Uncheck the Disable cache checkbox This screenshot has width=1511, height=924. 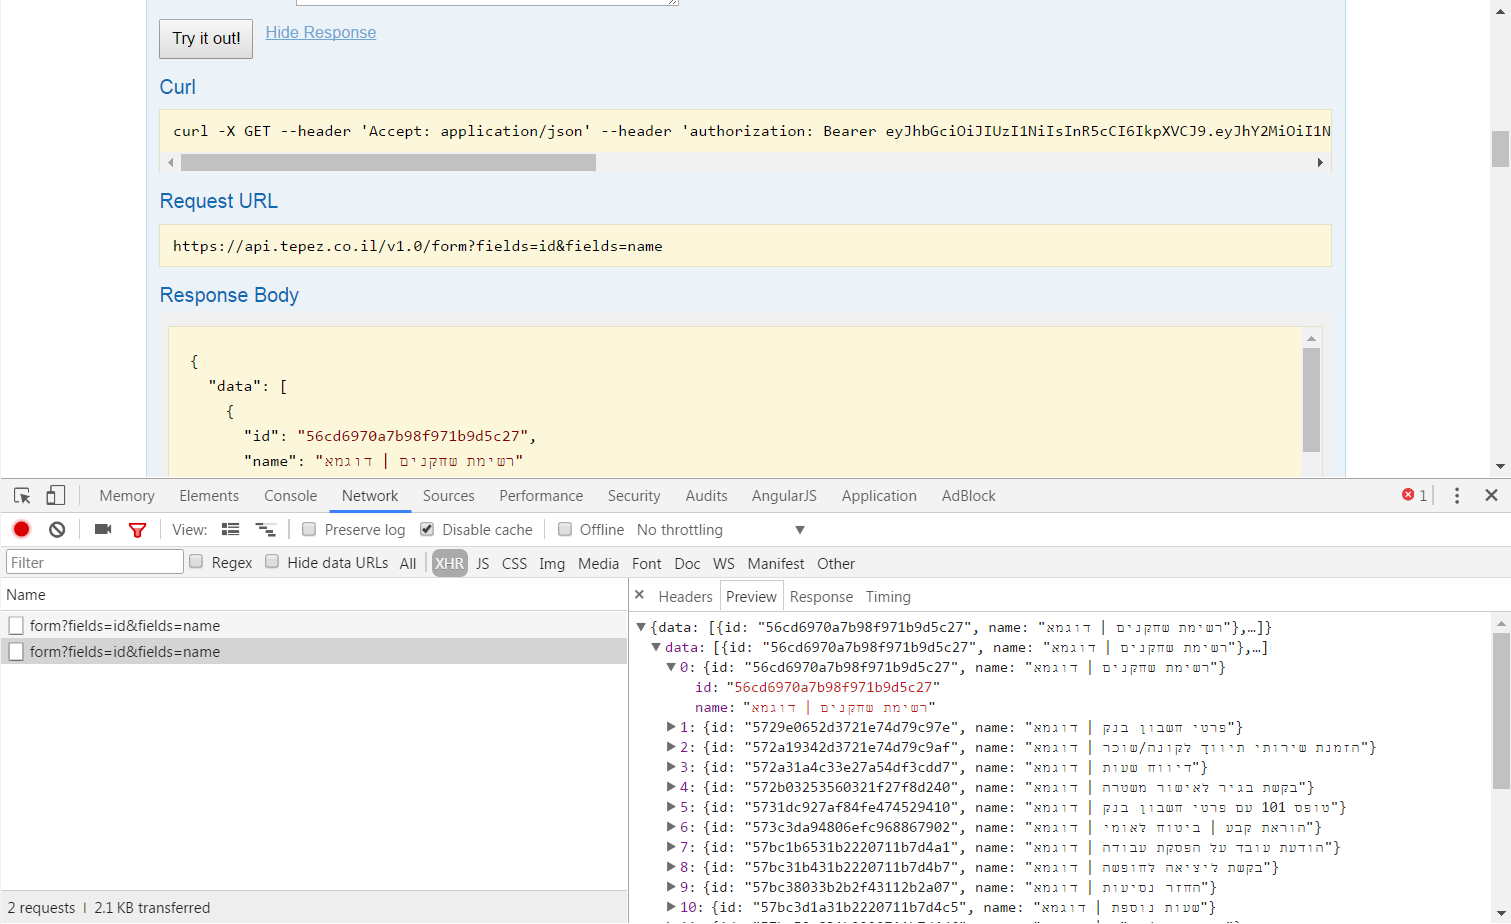click(427, 529)
